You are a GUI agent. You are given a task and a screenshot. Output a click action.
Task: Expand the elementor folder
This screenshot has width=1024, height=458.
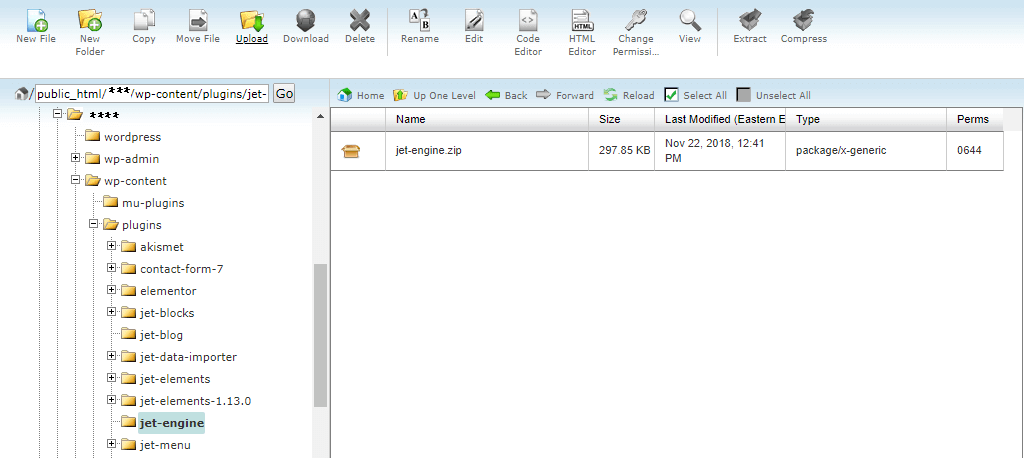(x=112, y=291)
